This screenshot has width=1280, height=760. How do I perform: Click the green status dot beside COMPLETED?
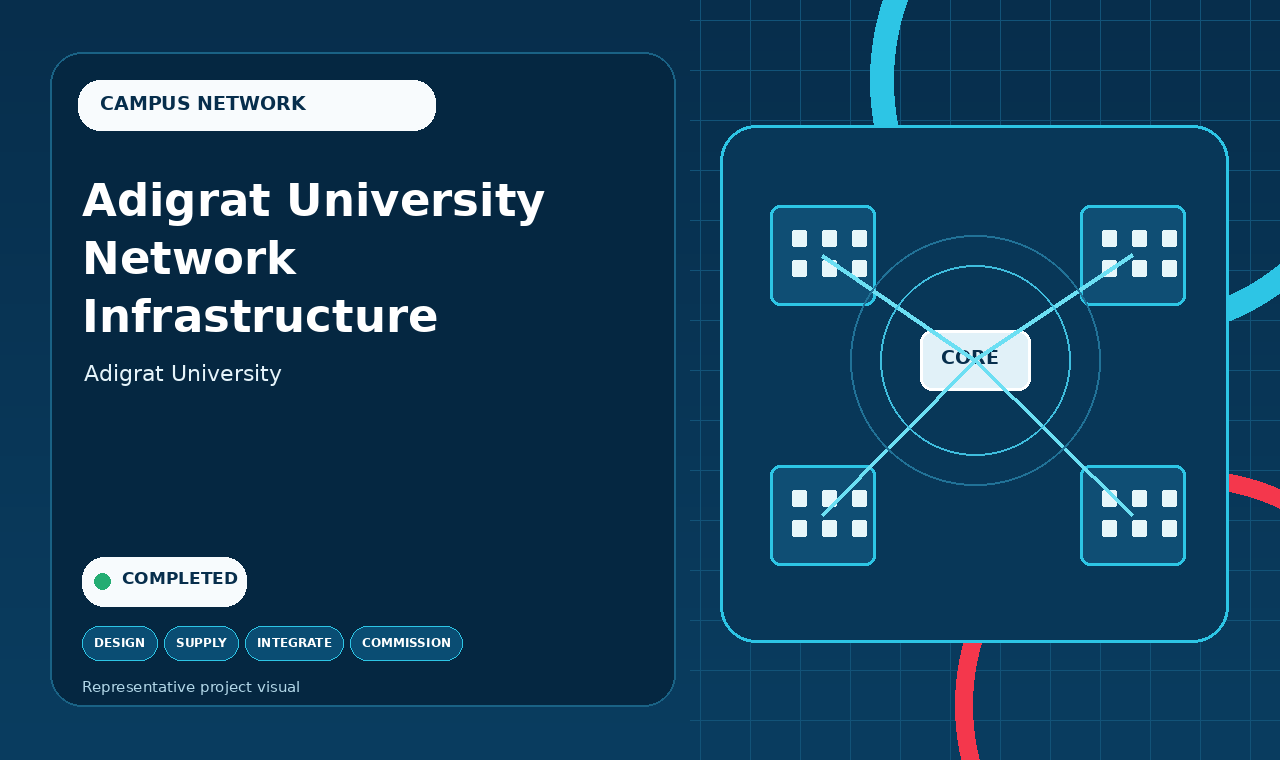[102, 581]
